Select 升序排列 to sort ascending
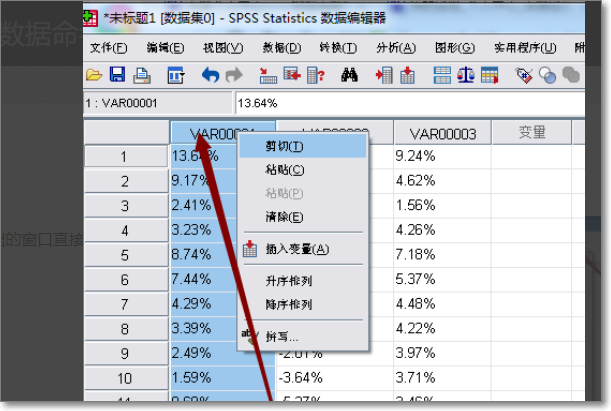This screenshot has width=611, height=411. [x=289, y=282]
